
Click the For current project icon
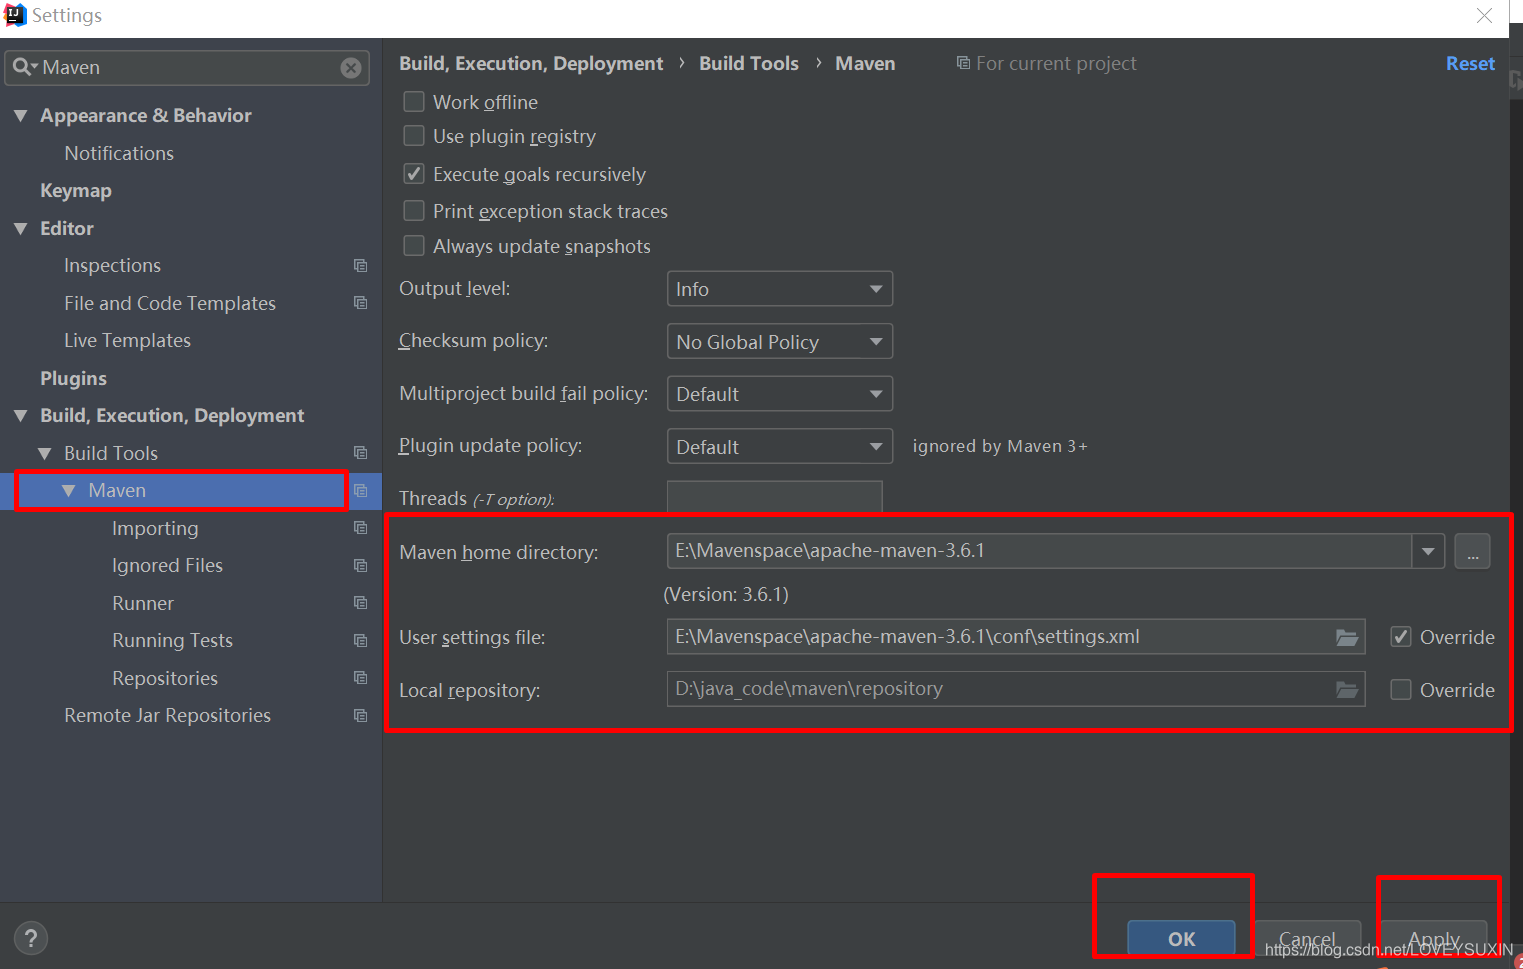click(x=963, y=63)
